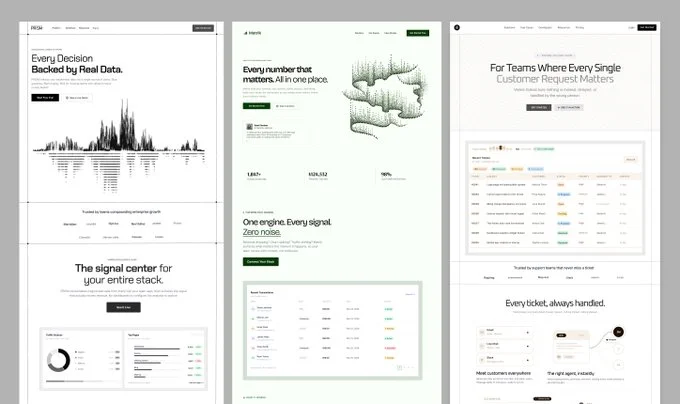Click the outlined button at the top right of the tickets card

point(631,160)
